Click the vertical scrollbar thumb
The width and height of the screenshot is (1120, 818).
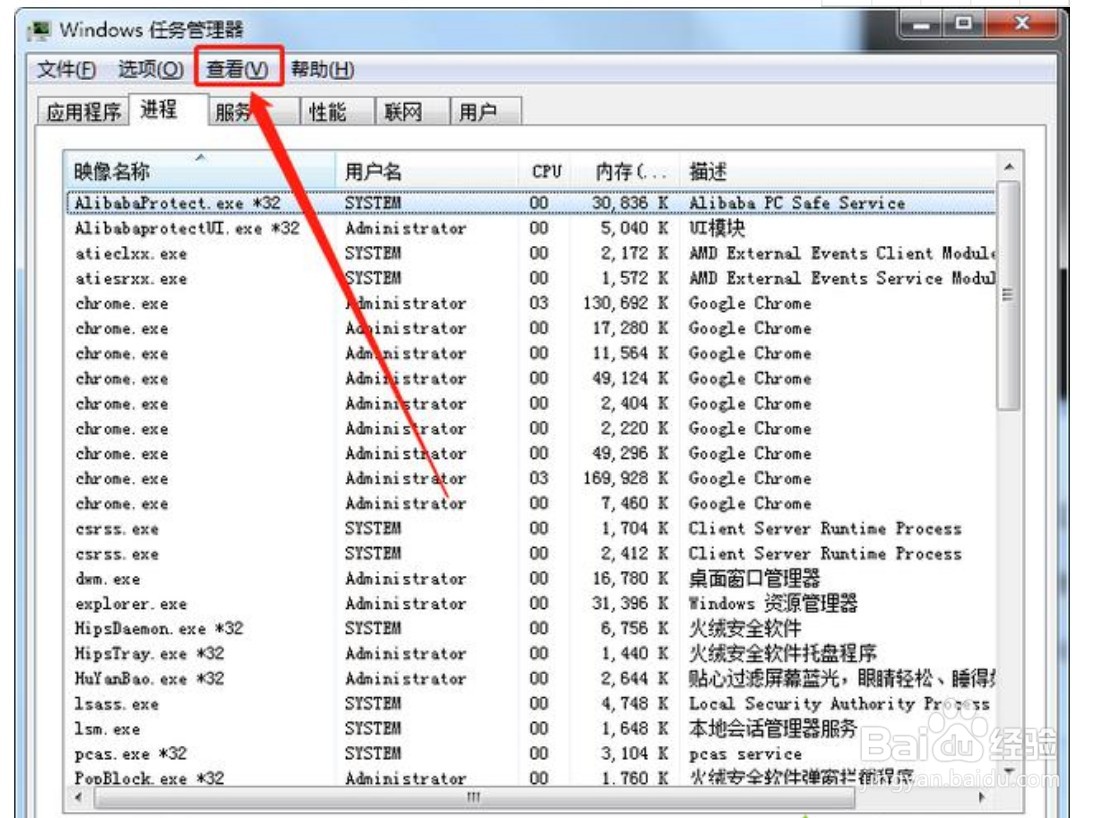tap(1009, 295)
